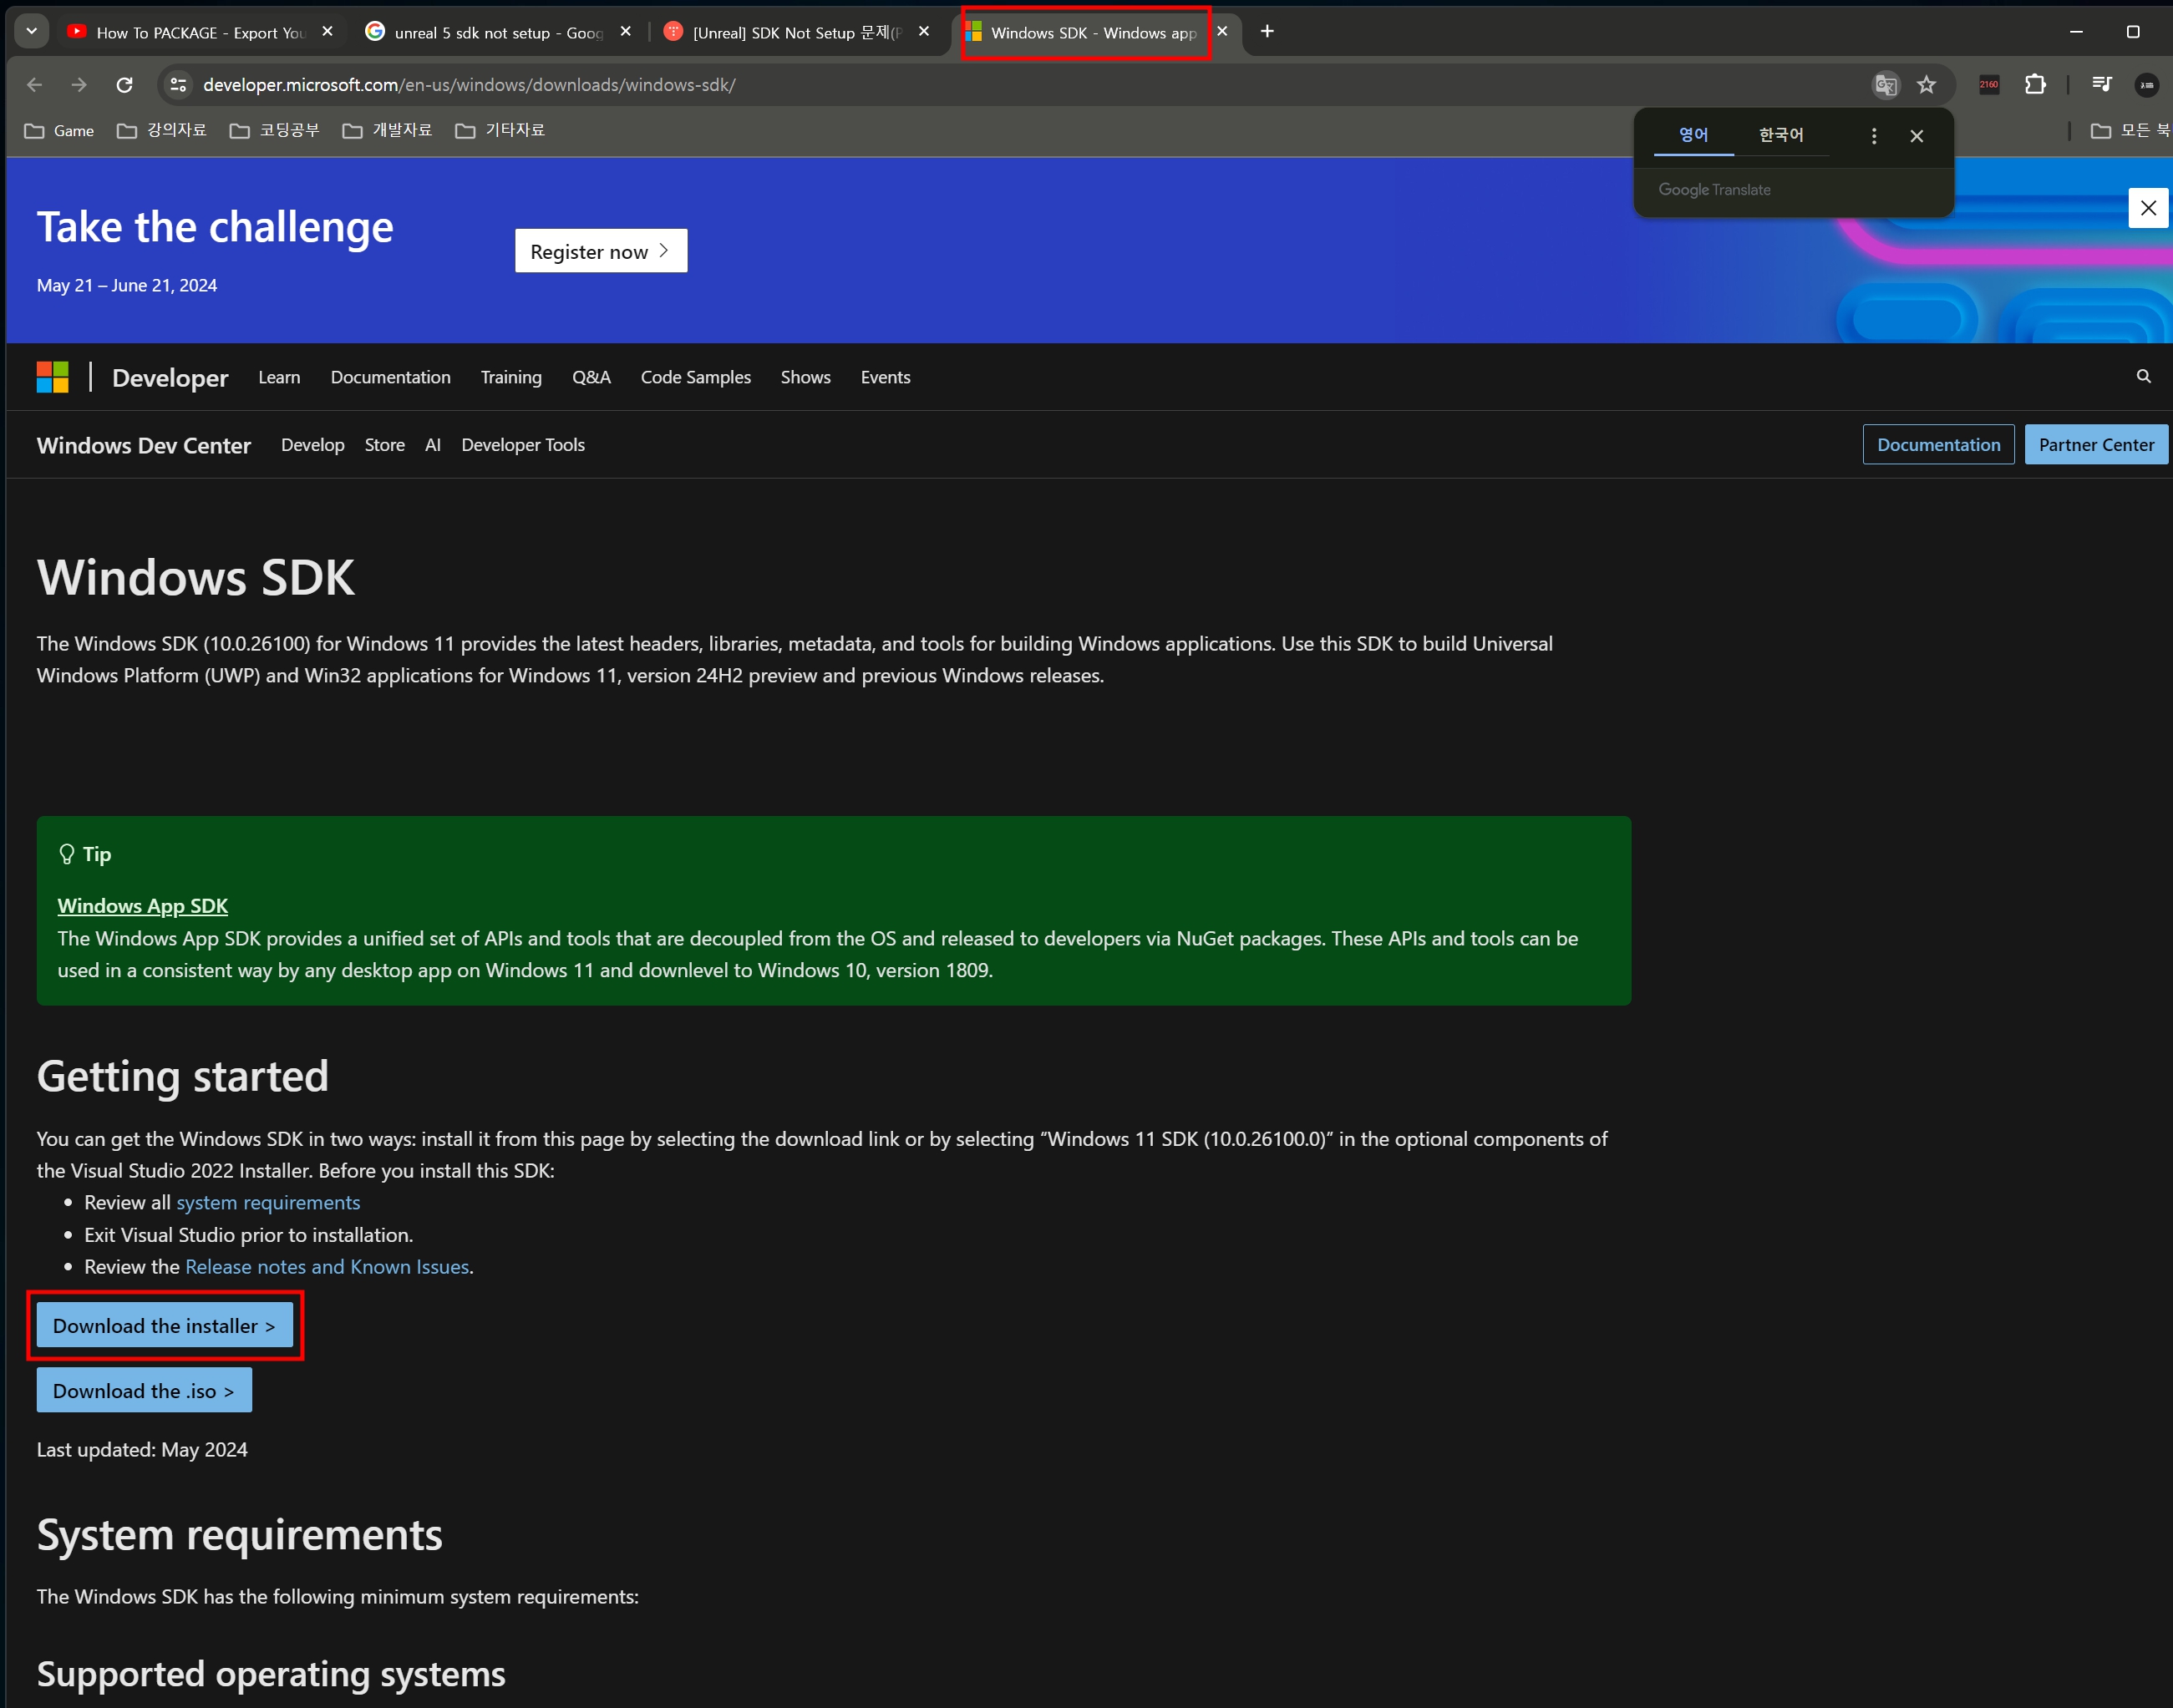Click Download the installer button
2173x1708 pixels.
click(165, 1326)
